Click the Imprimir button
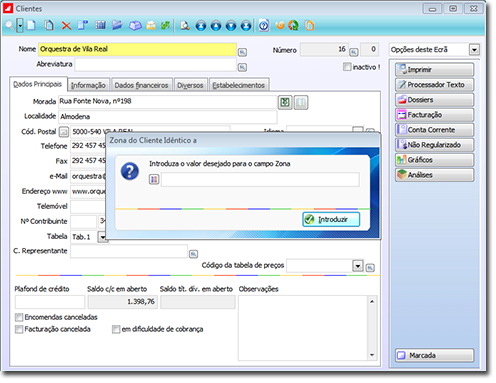Image resolution: width=496 pixels, height=383 pixels. tap(434, 70)
